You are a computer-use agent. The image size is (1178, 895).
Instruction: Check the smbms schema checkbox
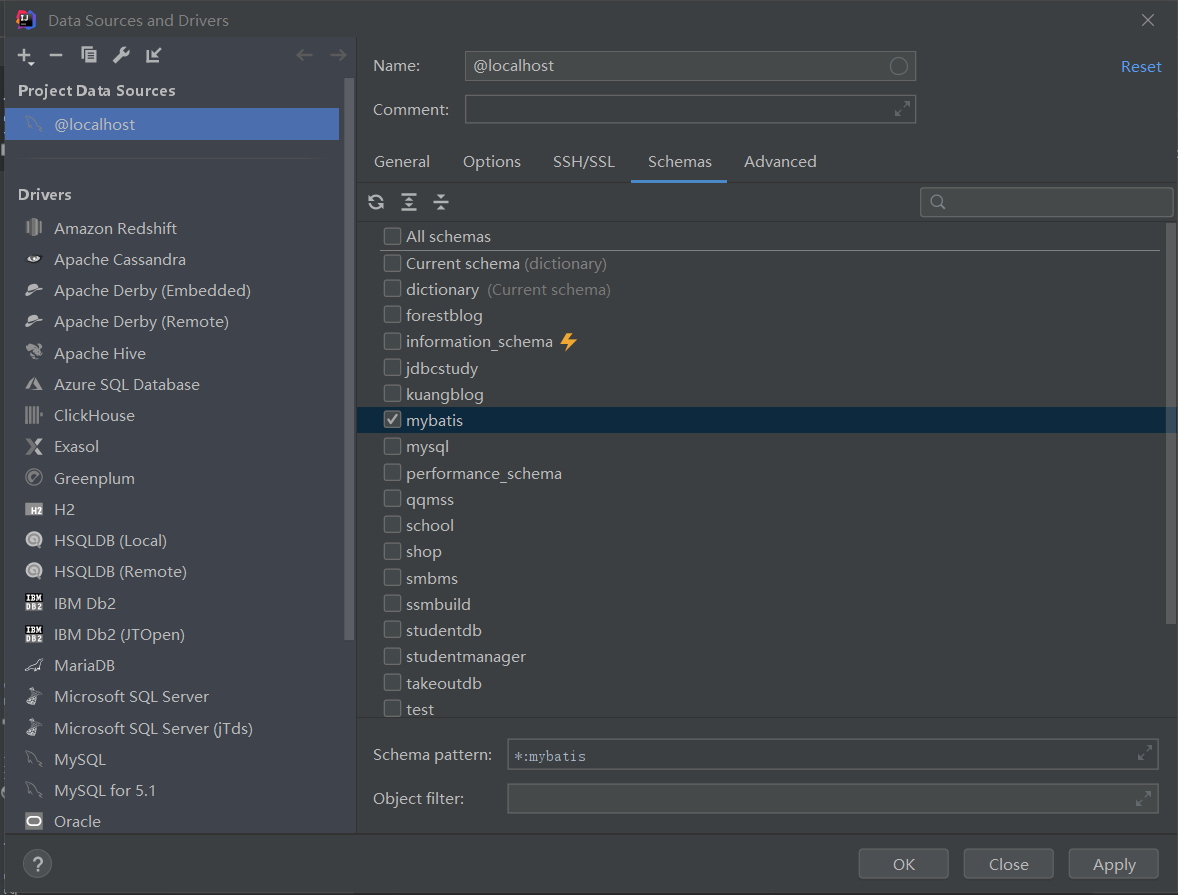pos(392,578)
